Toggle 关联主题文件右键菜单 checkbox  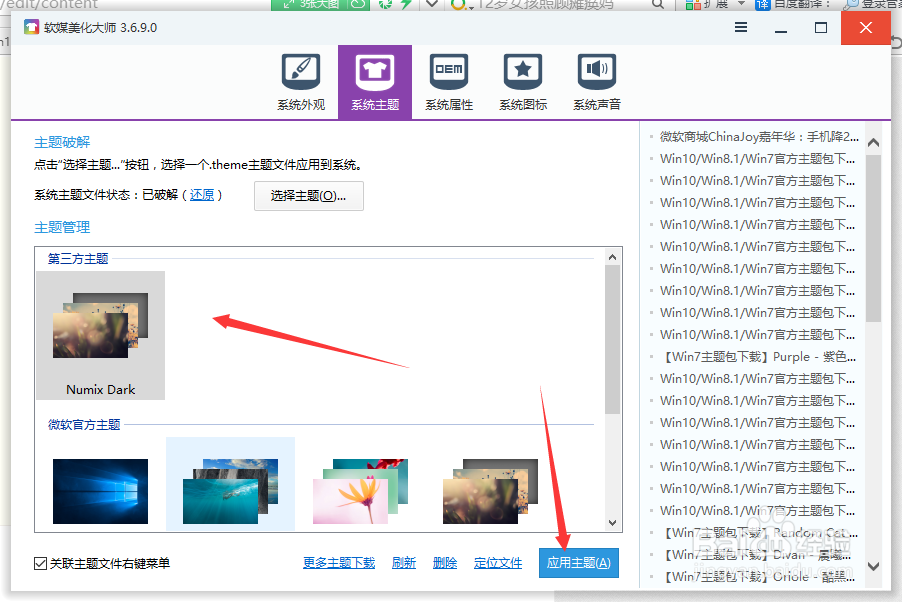(40, 563)
